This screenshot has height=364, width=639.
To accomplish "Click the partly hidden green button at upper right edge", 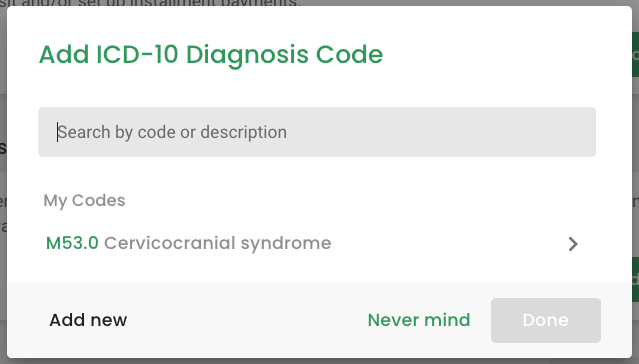I will pyautogui.click(x=635, y=55).
